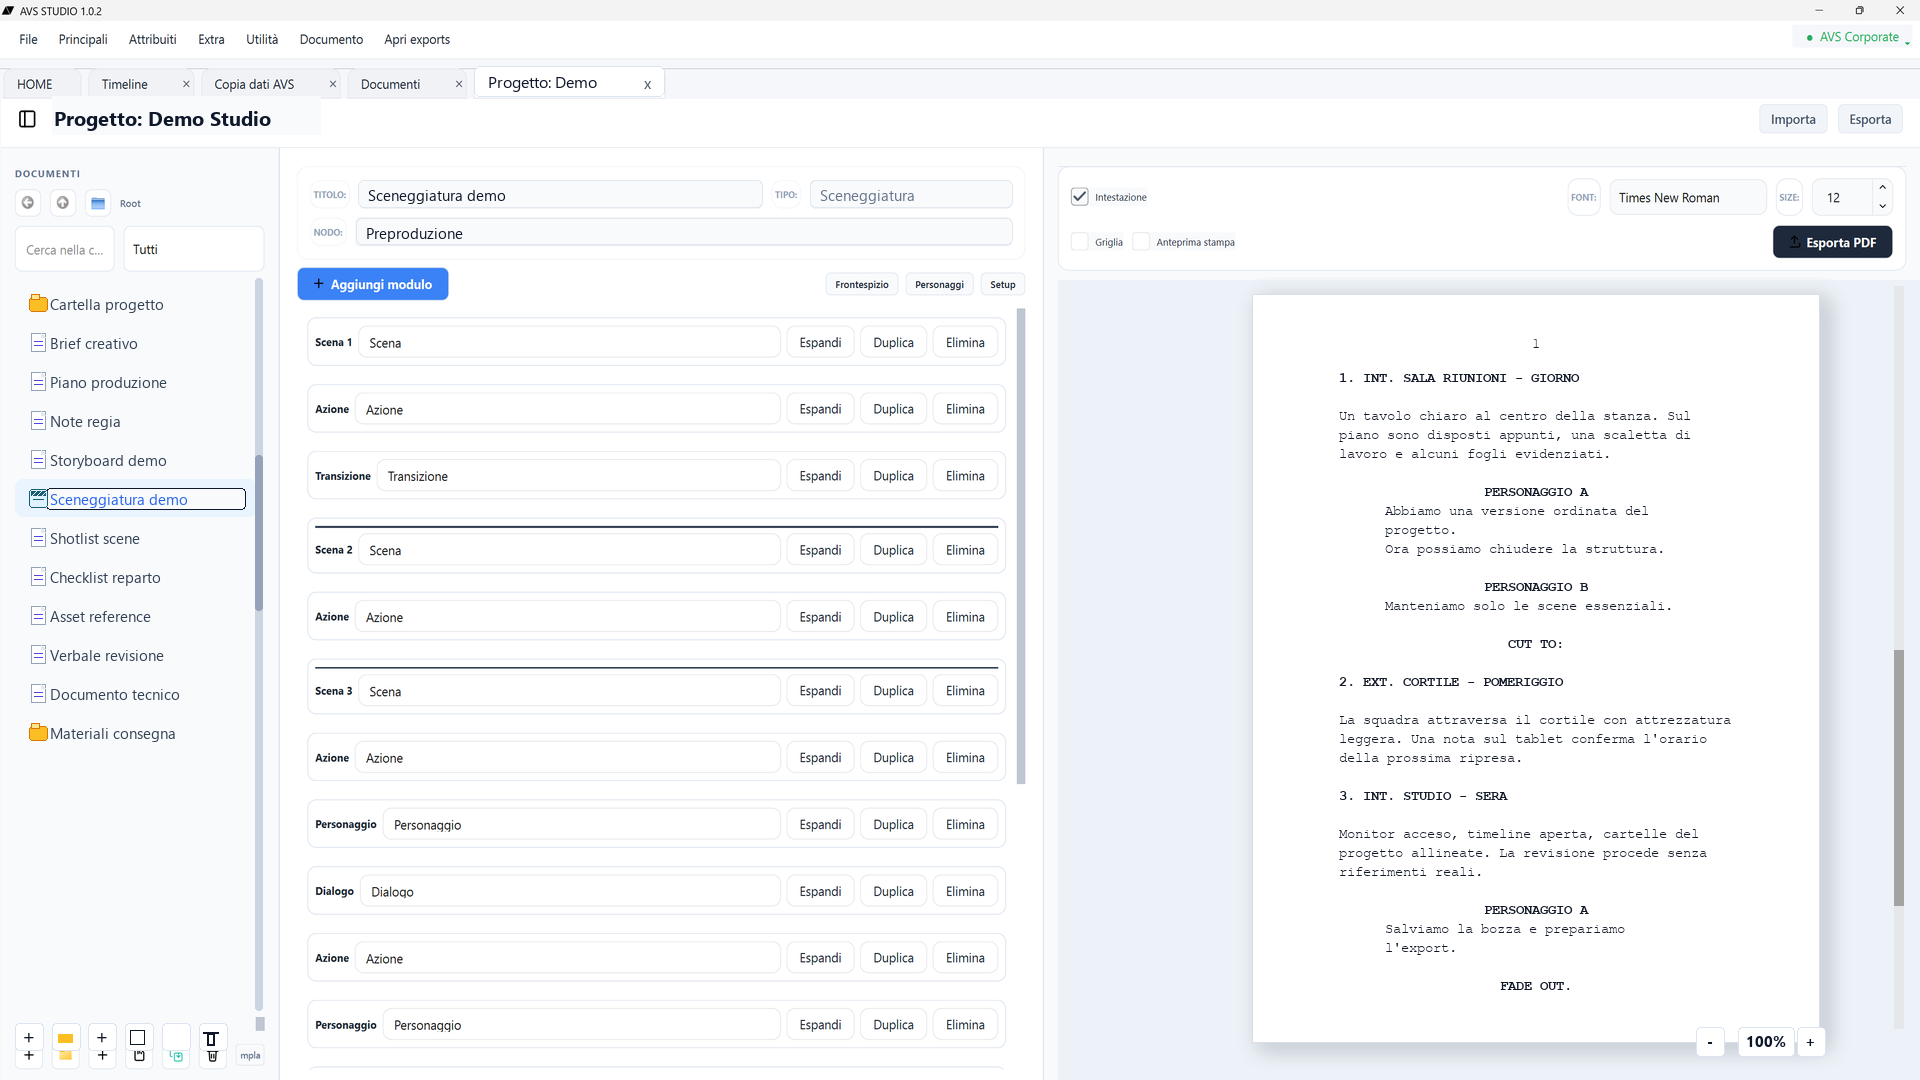Click the document tree scrollbar
Screen dimensions: 1920x1080
click(259, 533)
